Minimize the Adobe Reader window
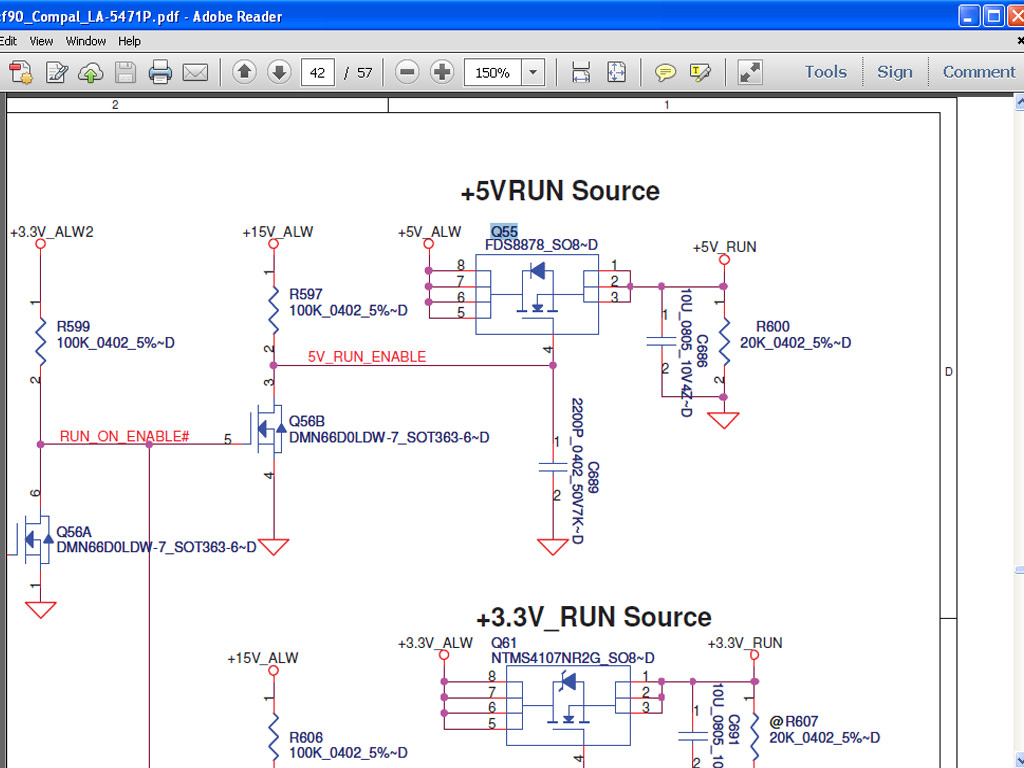 [968, 16]
